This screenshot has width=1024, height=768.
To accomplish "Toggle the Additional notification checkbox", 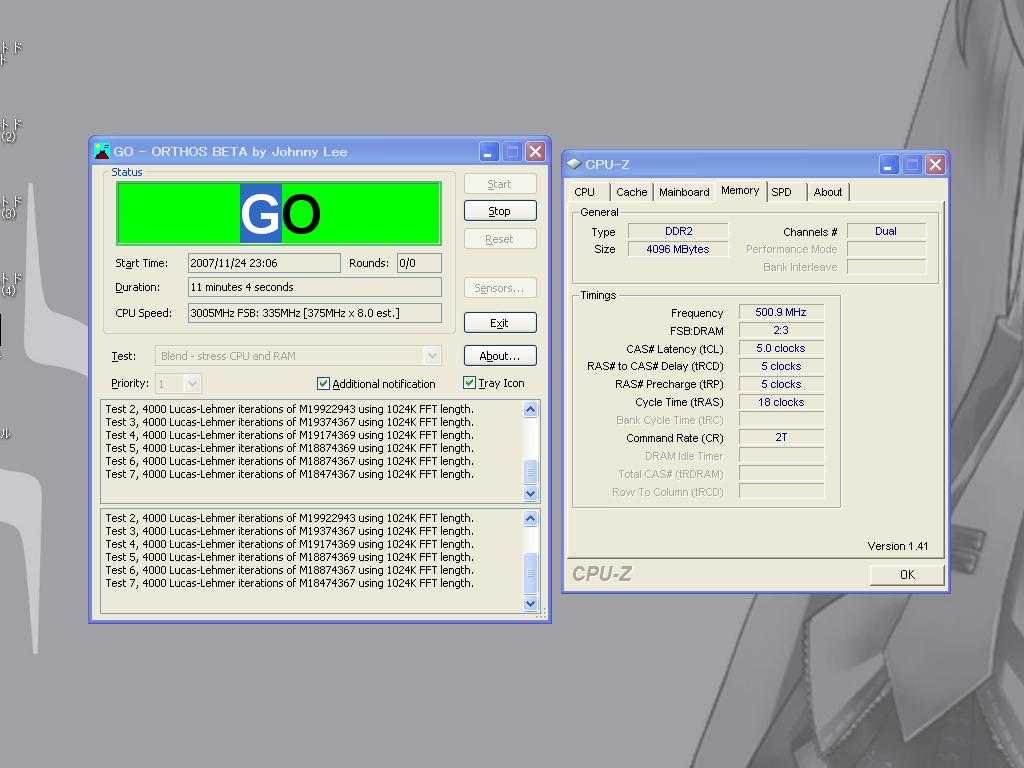I will [x=323, y=383].
